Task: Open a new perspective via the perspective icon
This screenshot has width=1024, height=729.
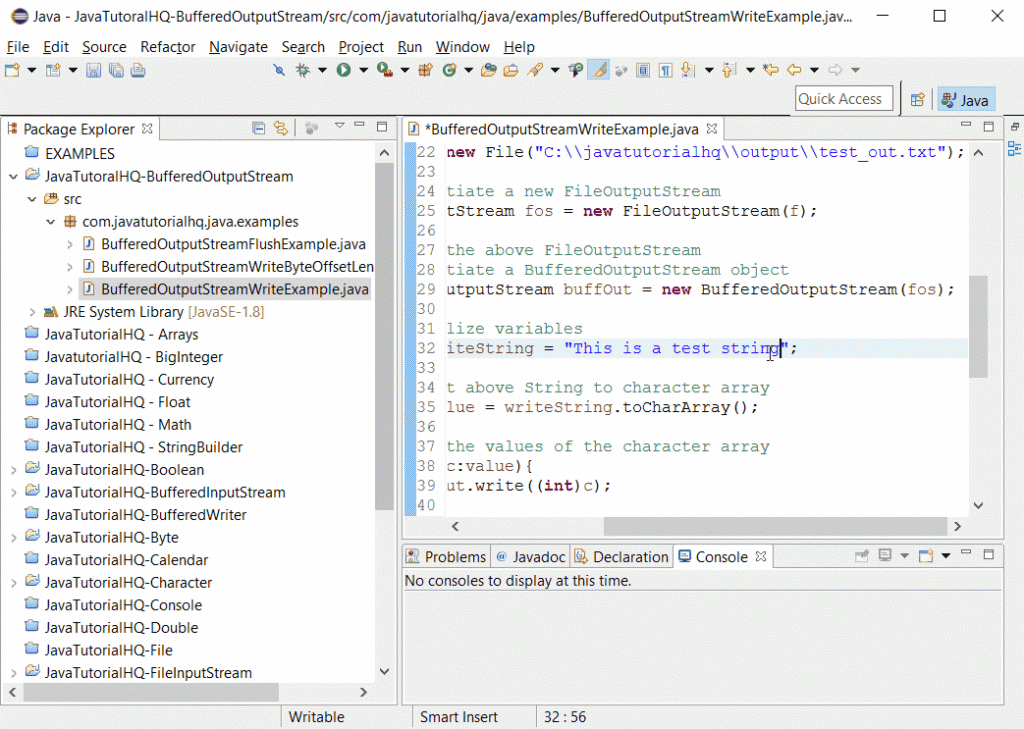Action: [918, 99]
